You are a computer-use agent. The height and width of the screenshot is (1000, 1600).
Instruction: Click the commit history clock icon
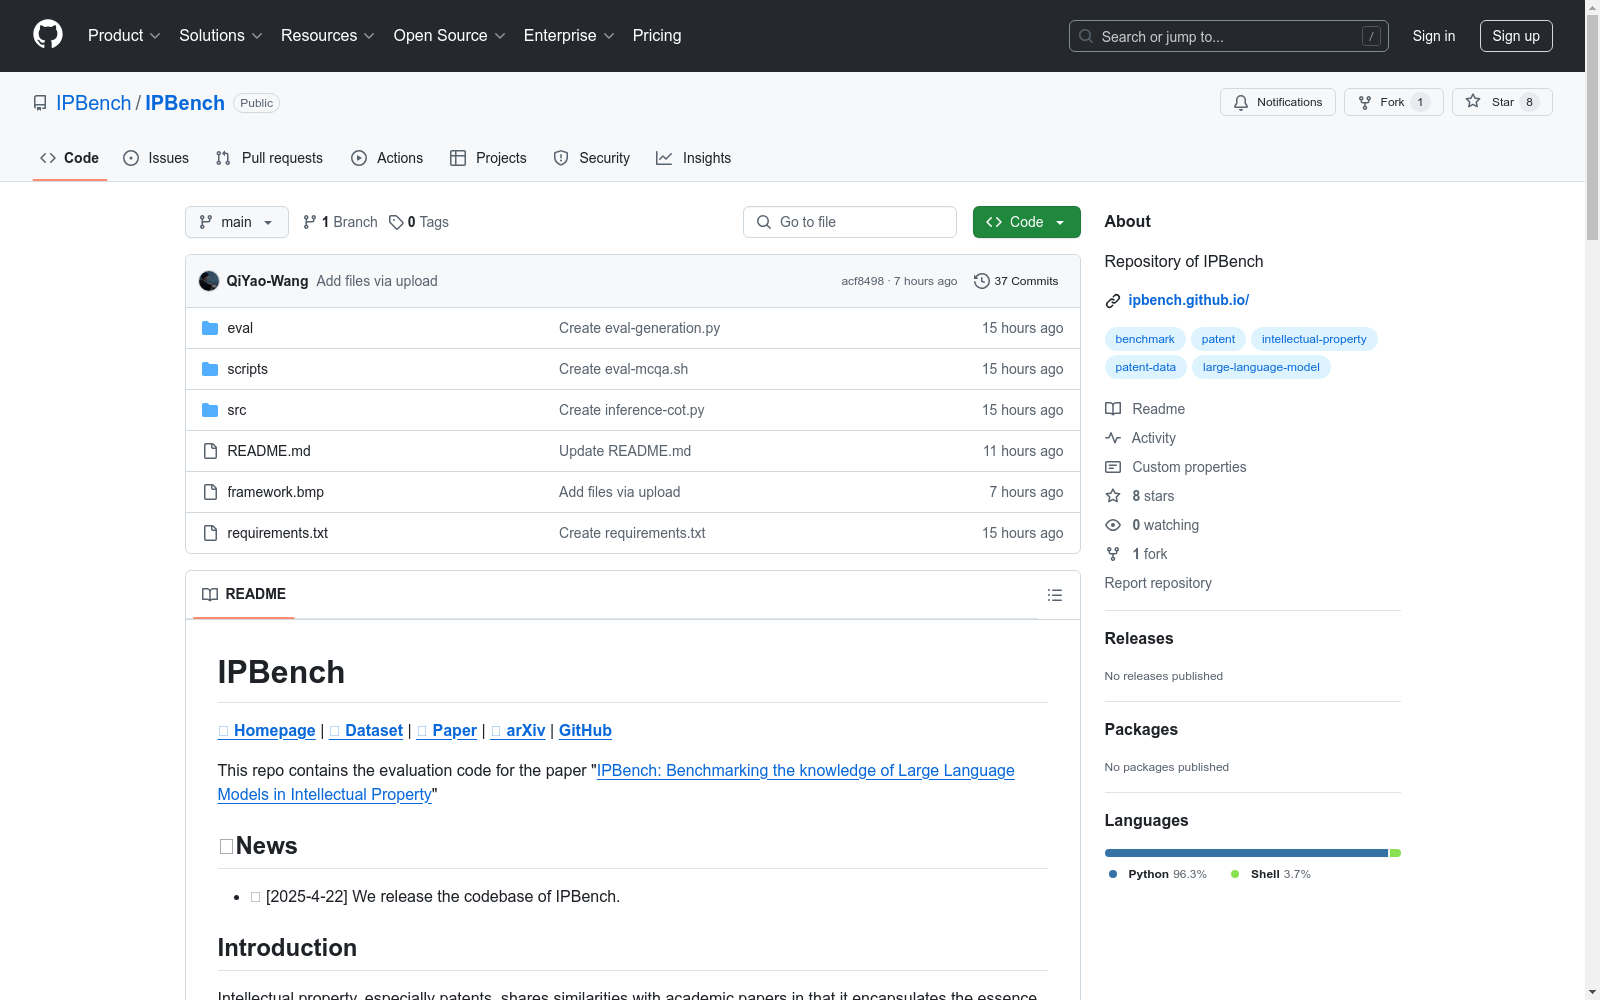click(982, 281)
